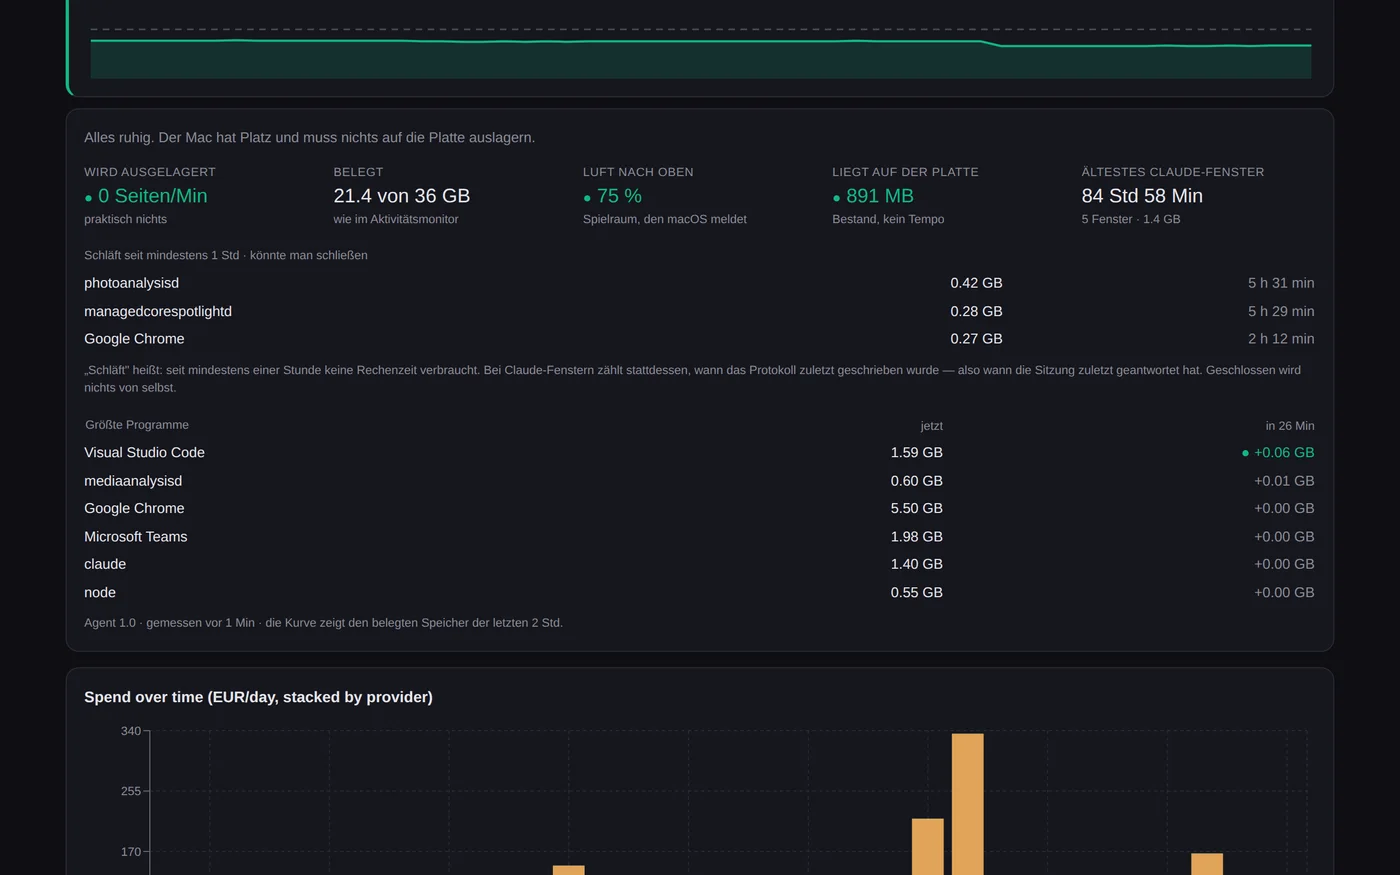Click the green dot next to 75 %
Viewport: 1400px width, 875px height.
[x=587, y=198]
